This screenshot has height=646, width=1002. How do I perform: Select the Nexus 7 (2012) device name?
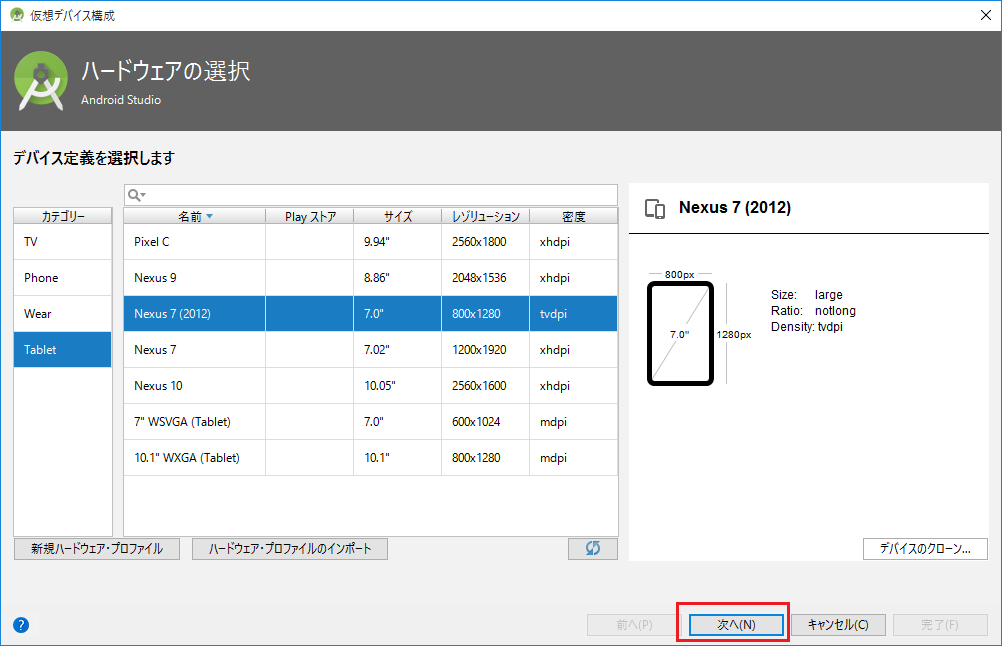coord(173,314)
